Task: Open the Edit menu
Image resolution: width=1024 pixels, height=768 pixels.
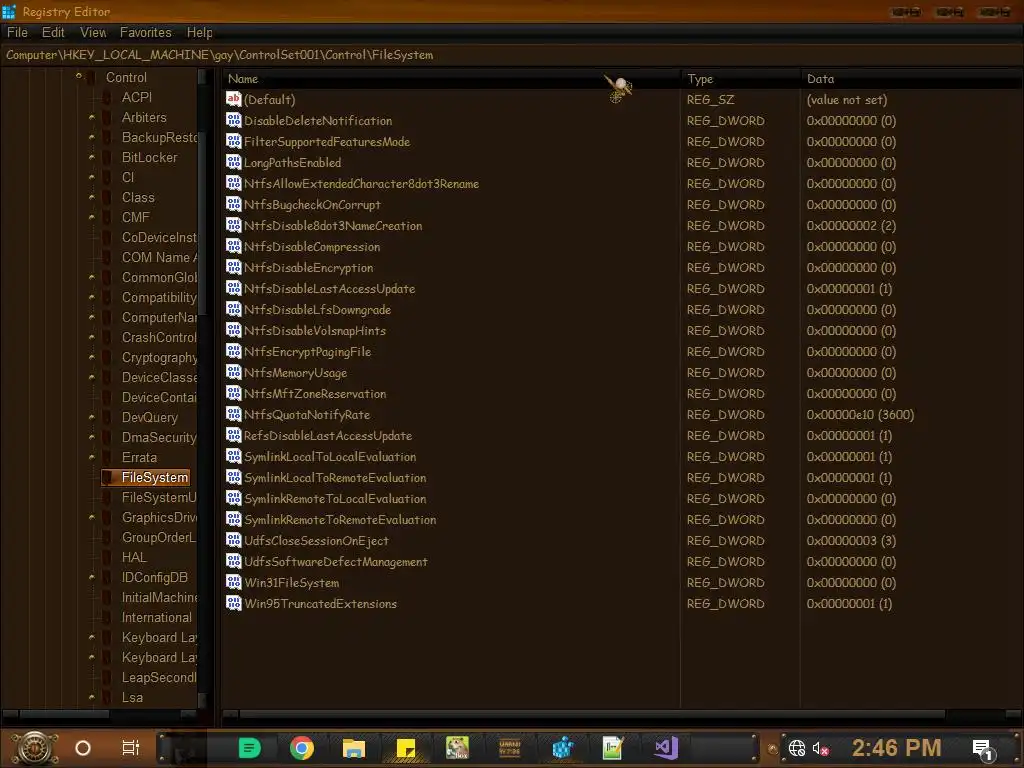Action: pyautogui.click(x=53, y=32)
